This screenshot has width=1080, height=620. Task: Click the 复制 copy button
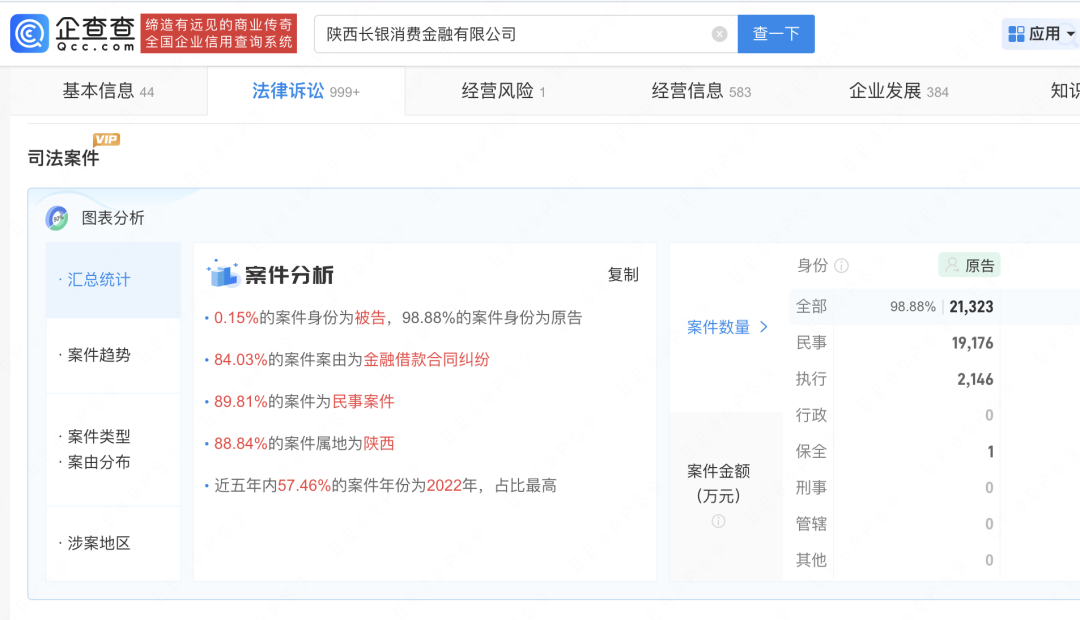tap(624, 274)
